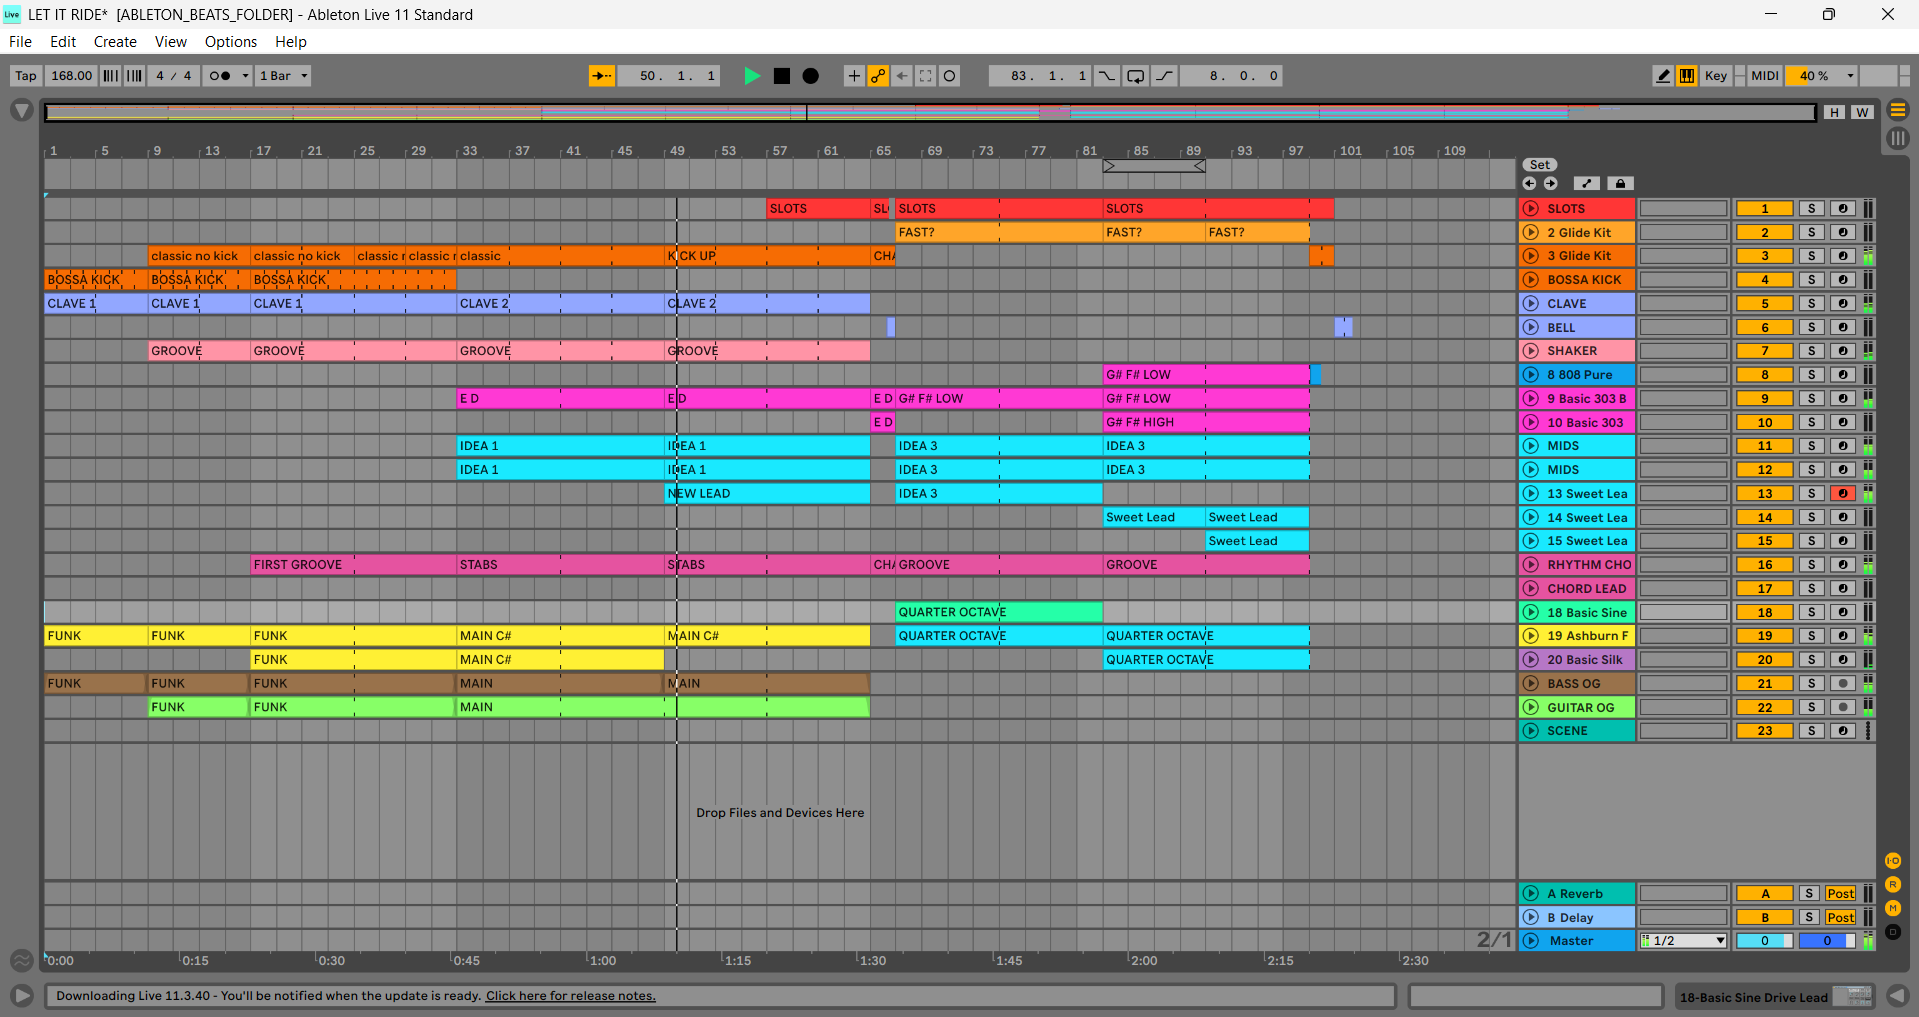Click the Master pan slider

(x=1827, y=941)
